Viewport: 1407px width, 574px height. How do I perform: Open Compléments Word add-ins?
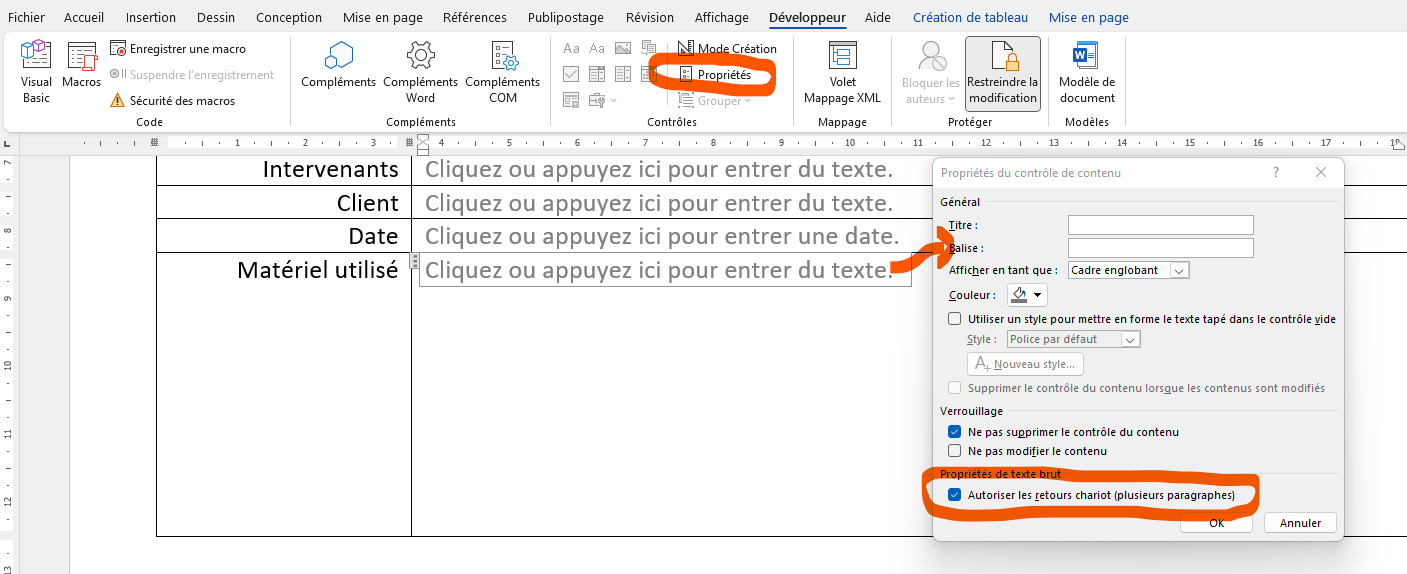pyautogui.click(x=420, y=72)
